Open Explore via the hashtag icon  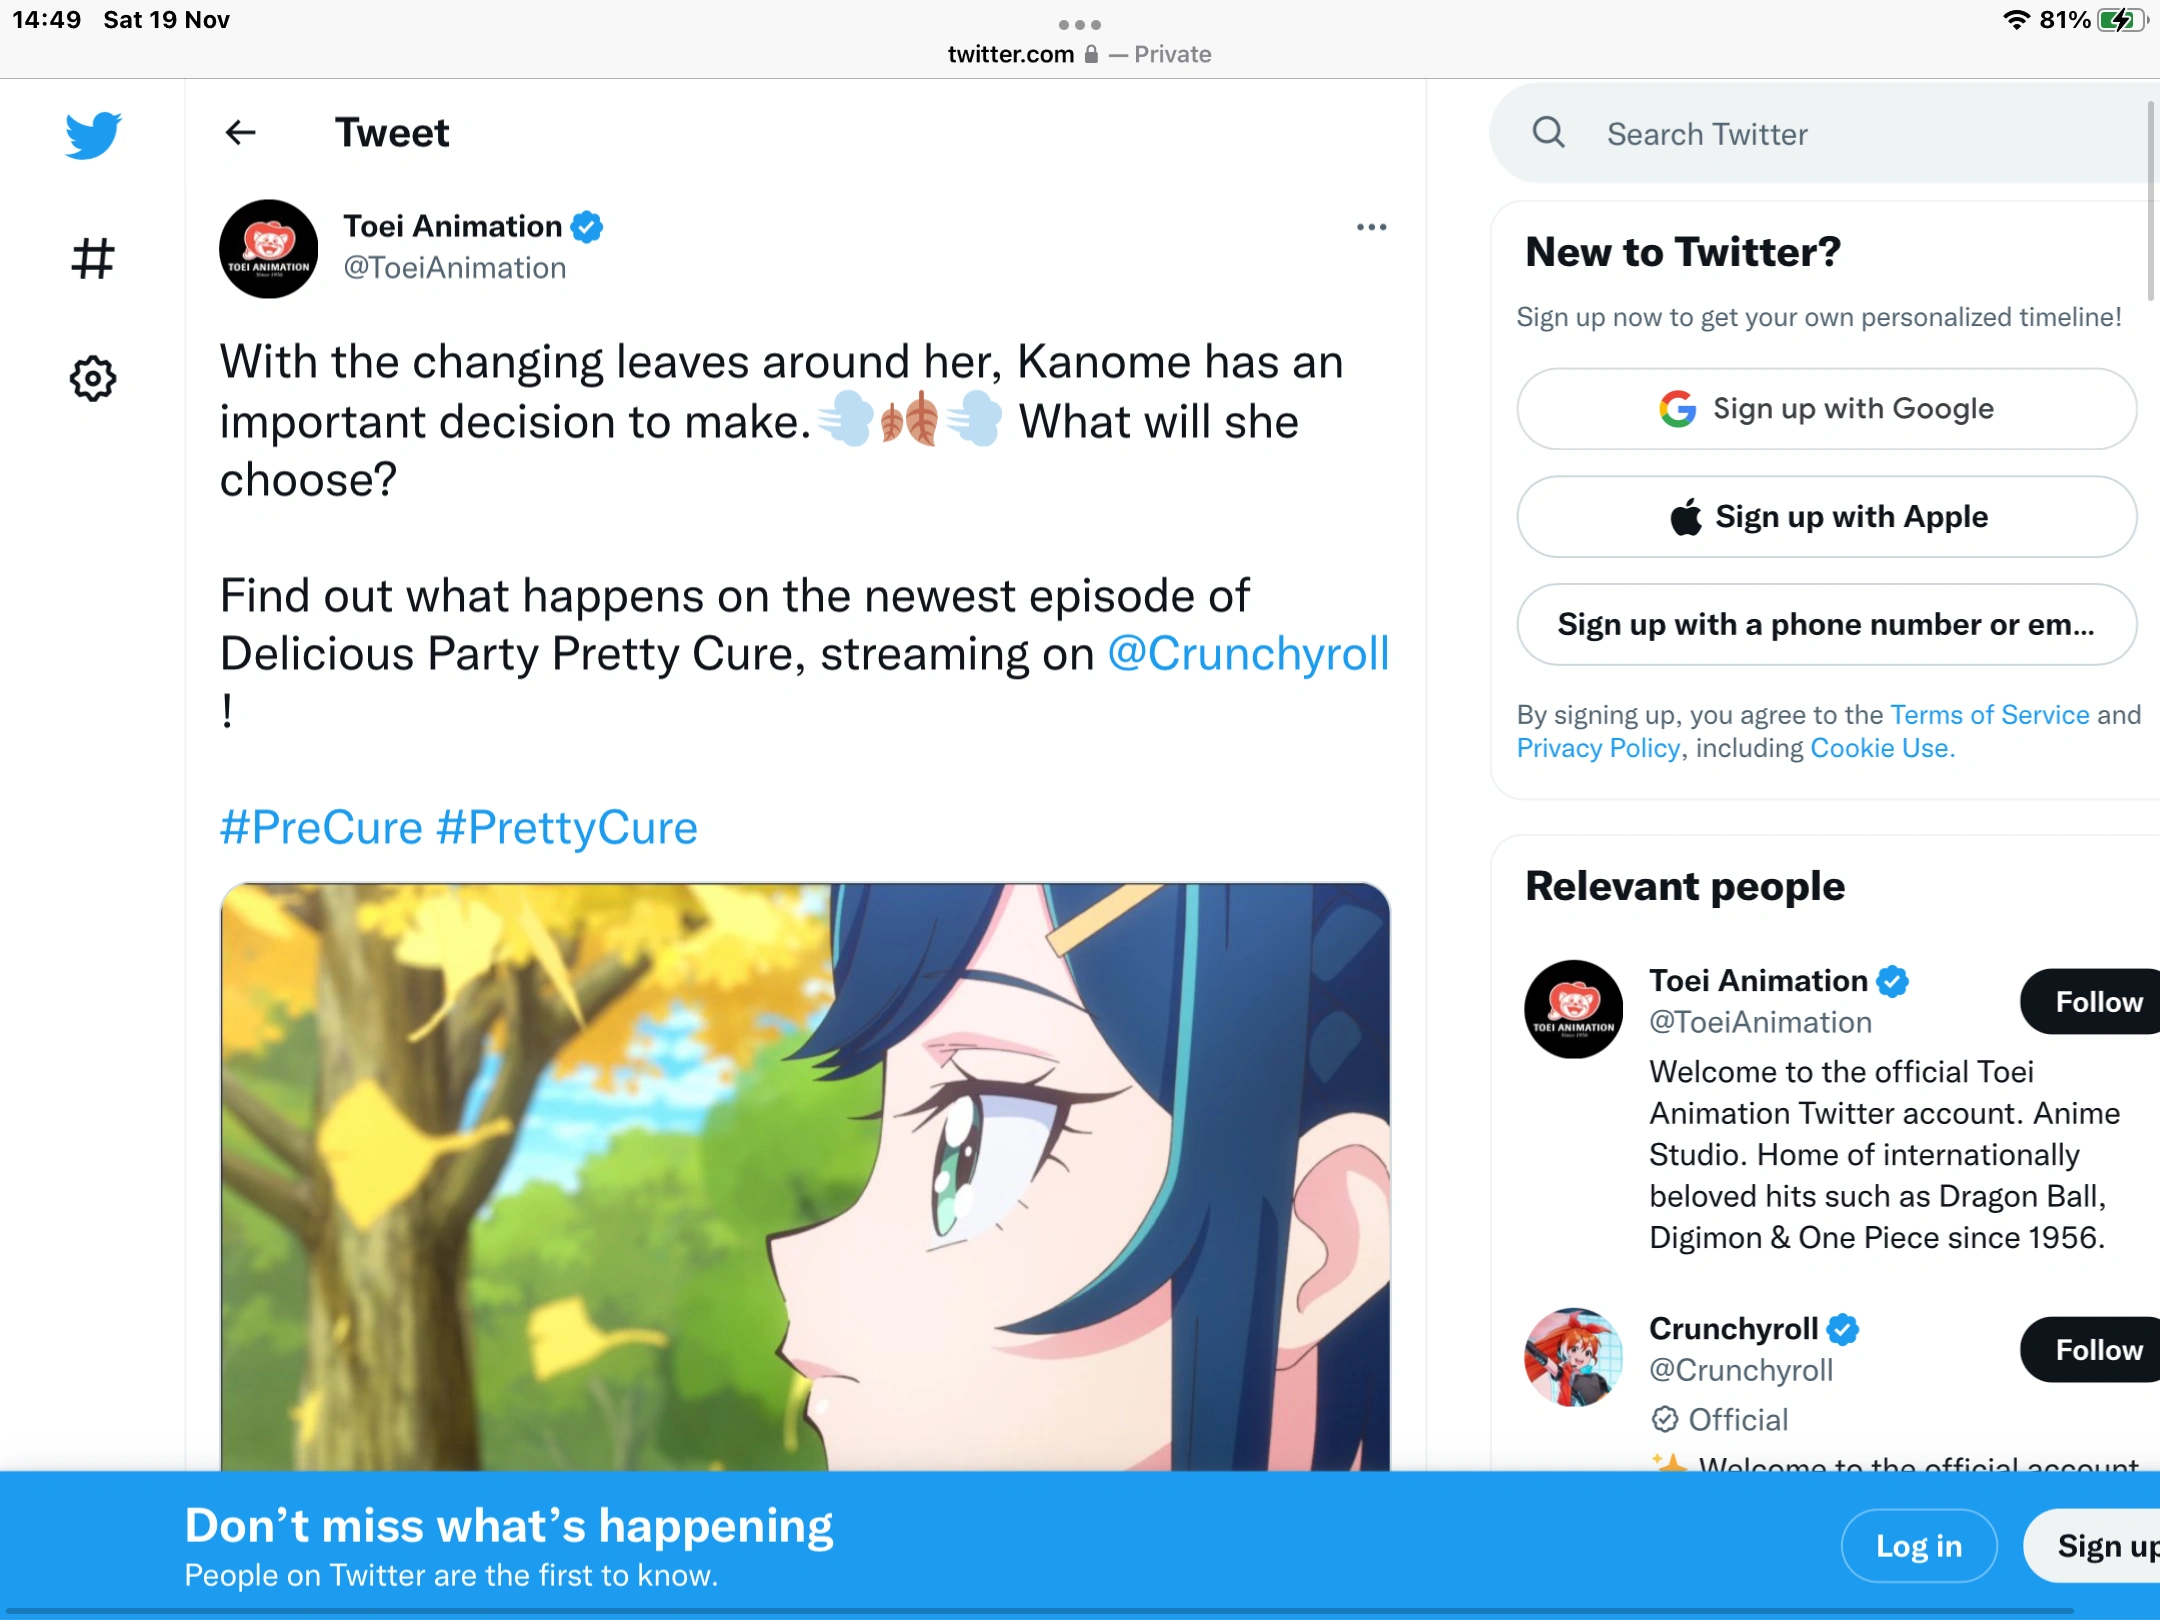[92, 259]
